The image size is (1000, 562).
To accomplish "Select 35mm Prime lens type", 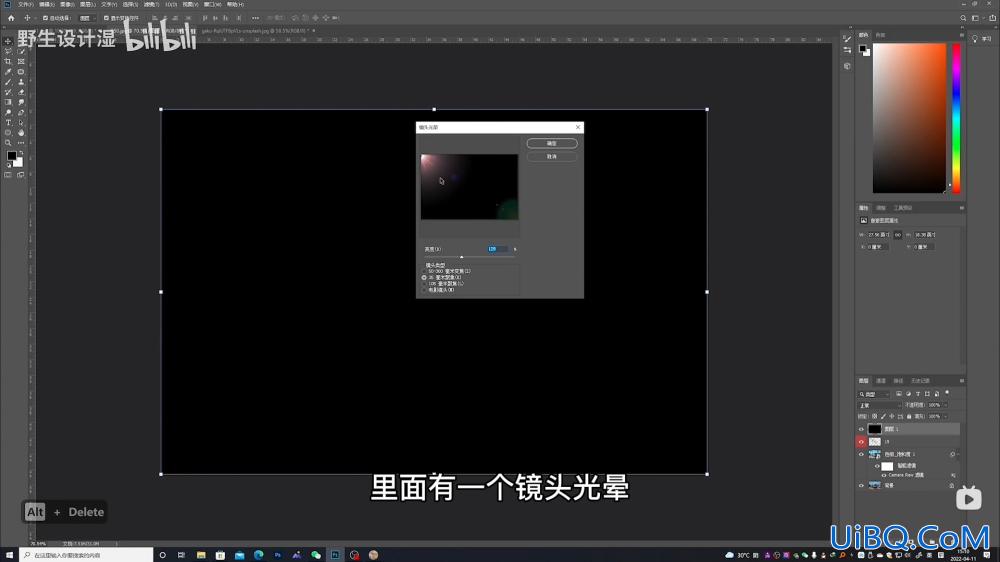I will click(x=424, y=277).
